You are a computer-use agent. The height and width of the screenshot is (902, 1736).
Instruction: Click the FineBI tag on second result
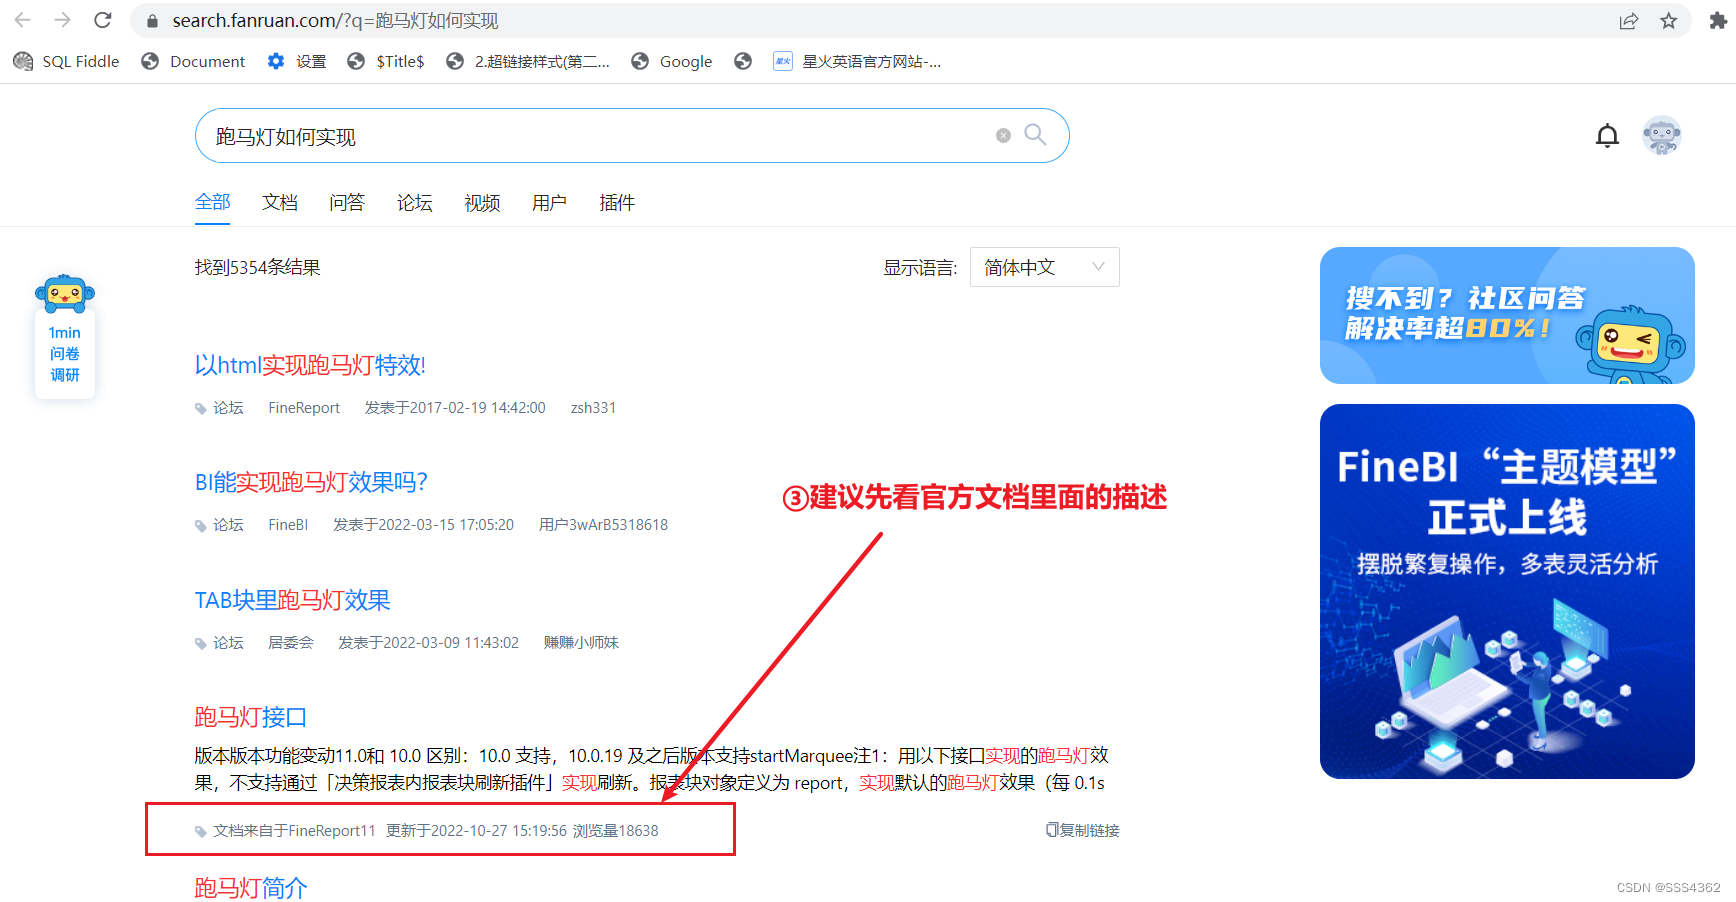[288, 525]
